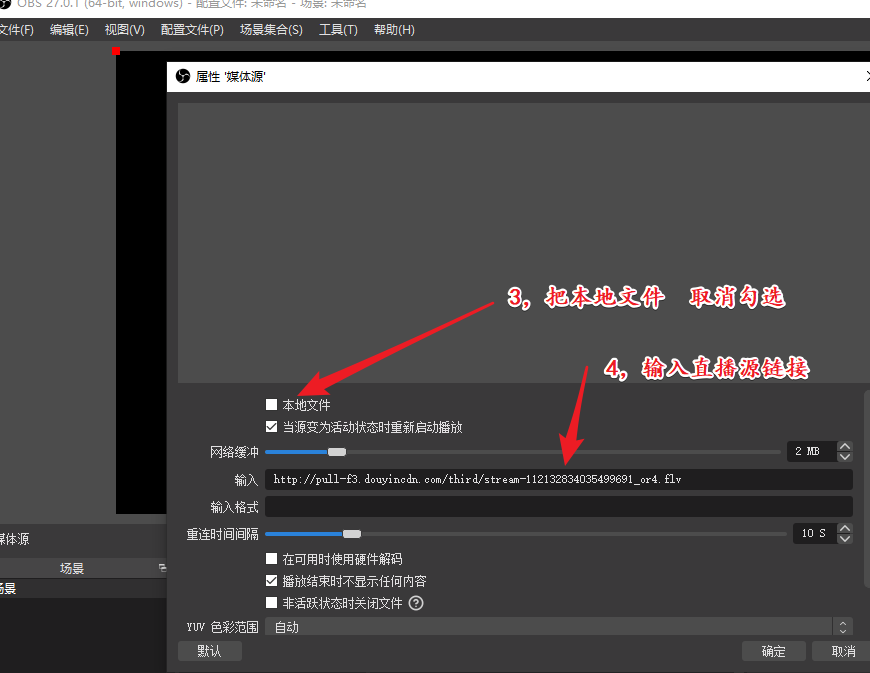870x673 pixels.
Task: Enable 非活跃状态时关闭文件 checkbox
Action: pos(271,603)
